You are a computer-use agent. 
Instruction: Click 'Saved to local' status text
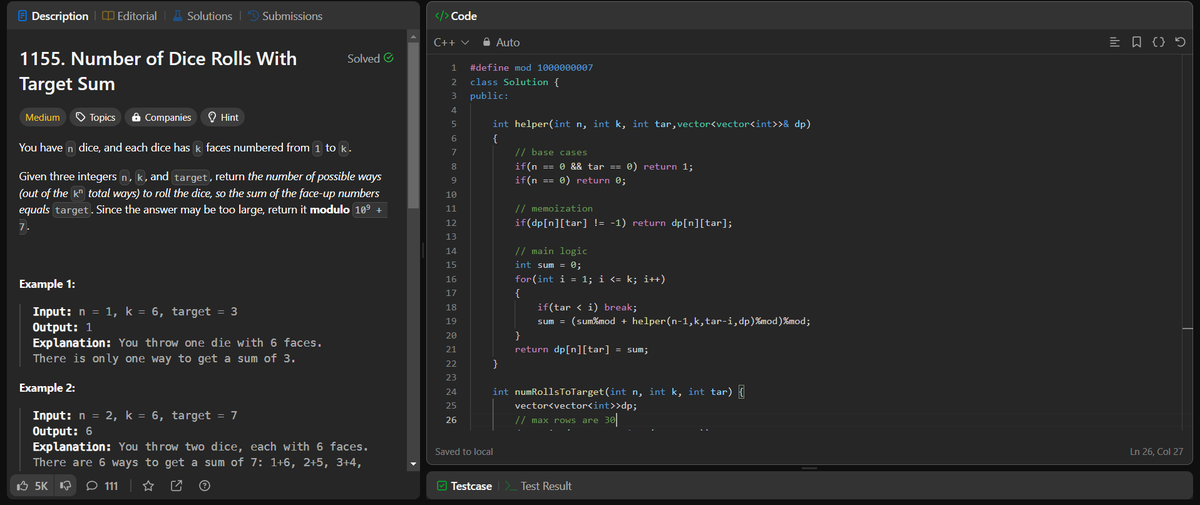tap(464, 452)
